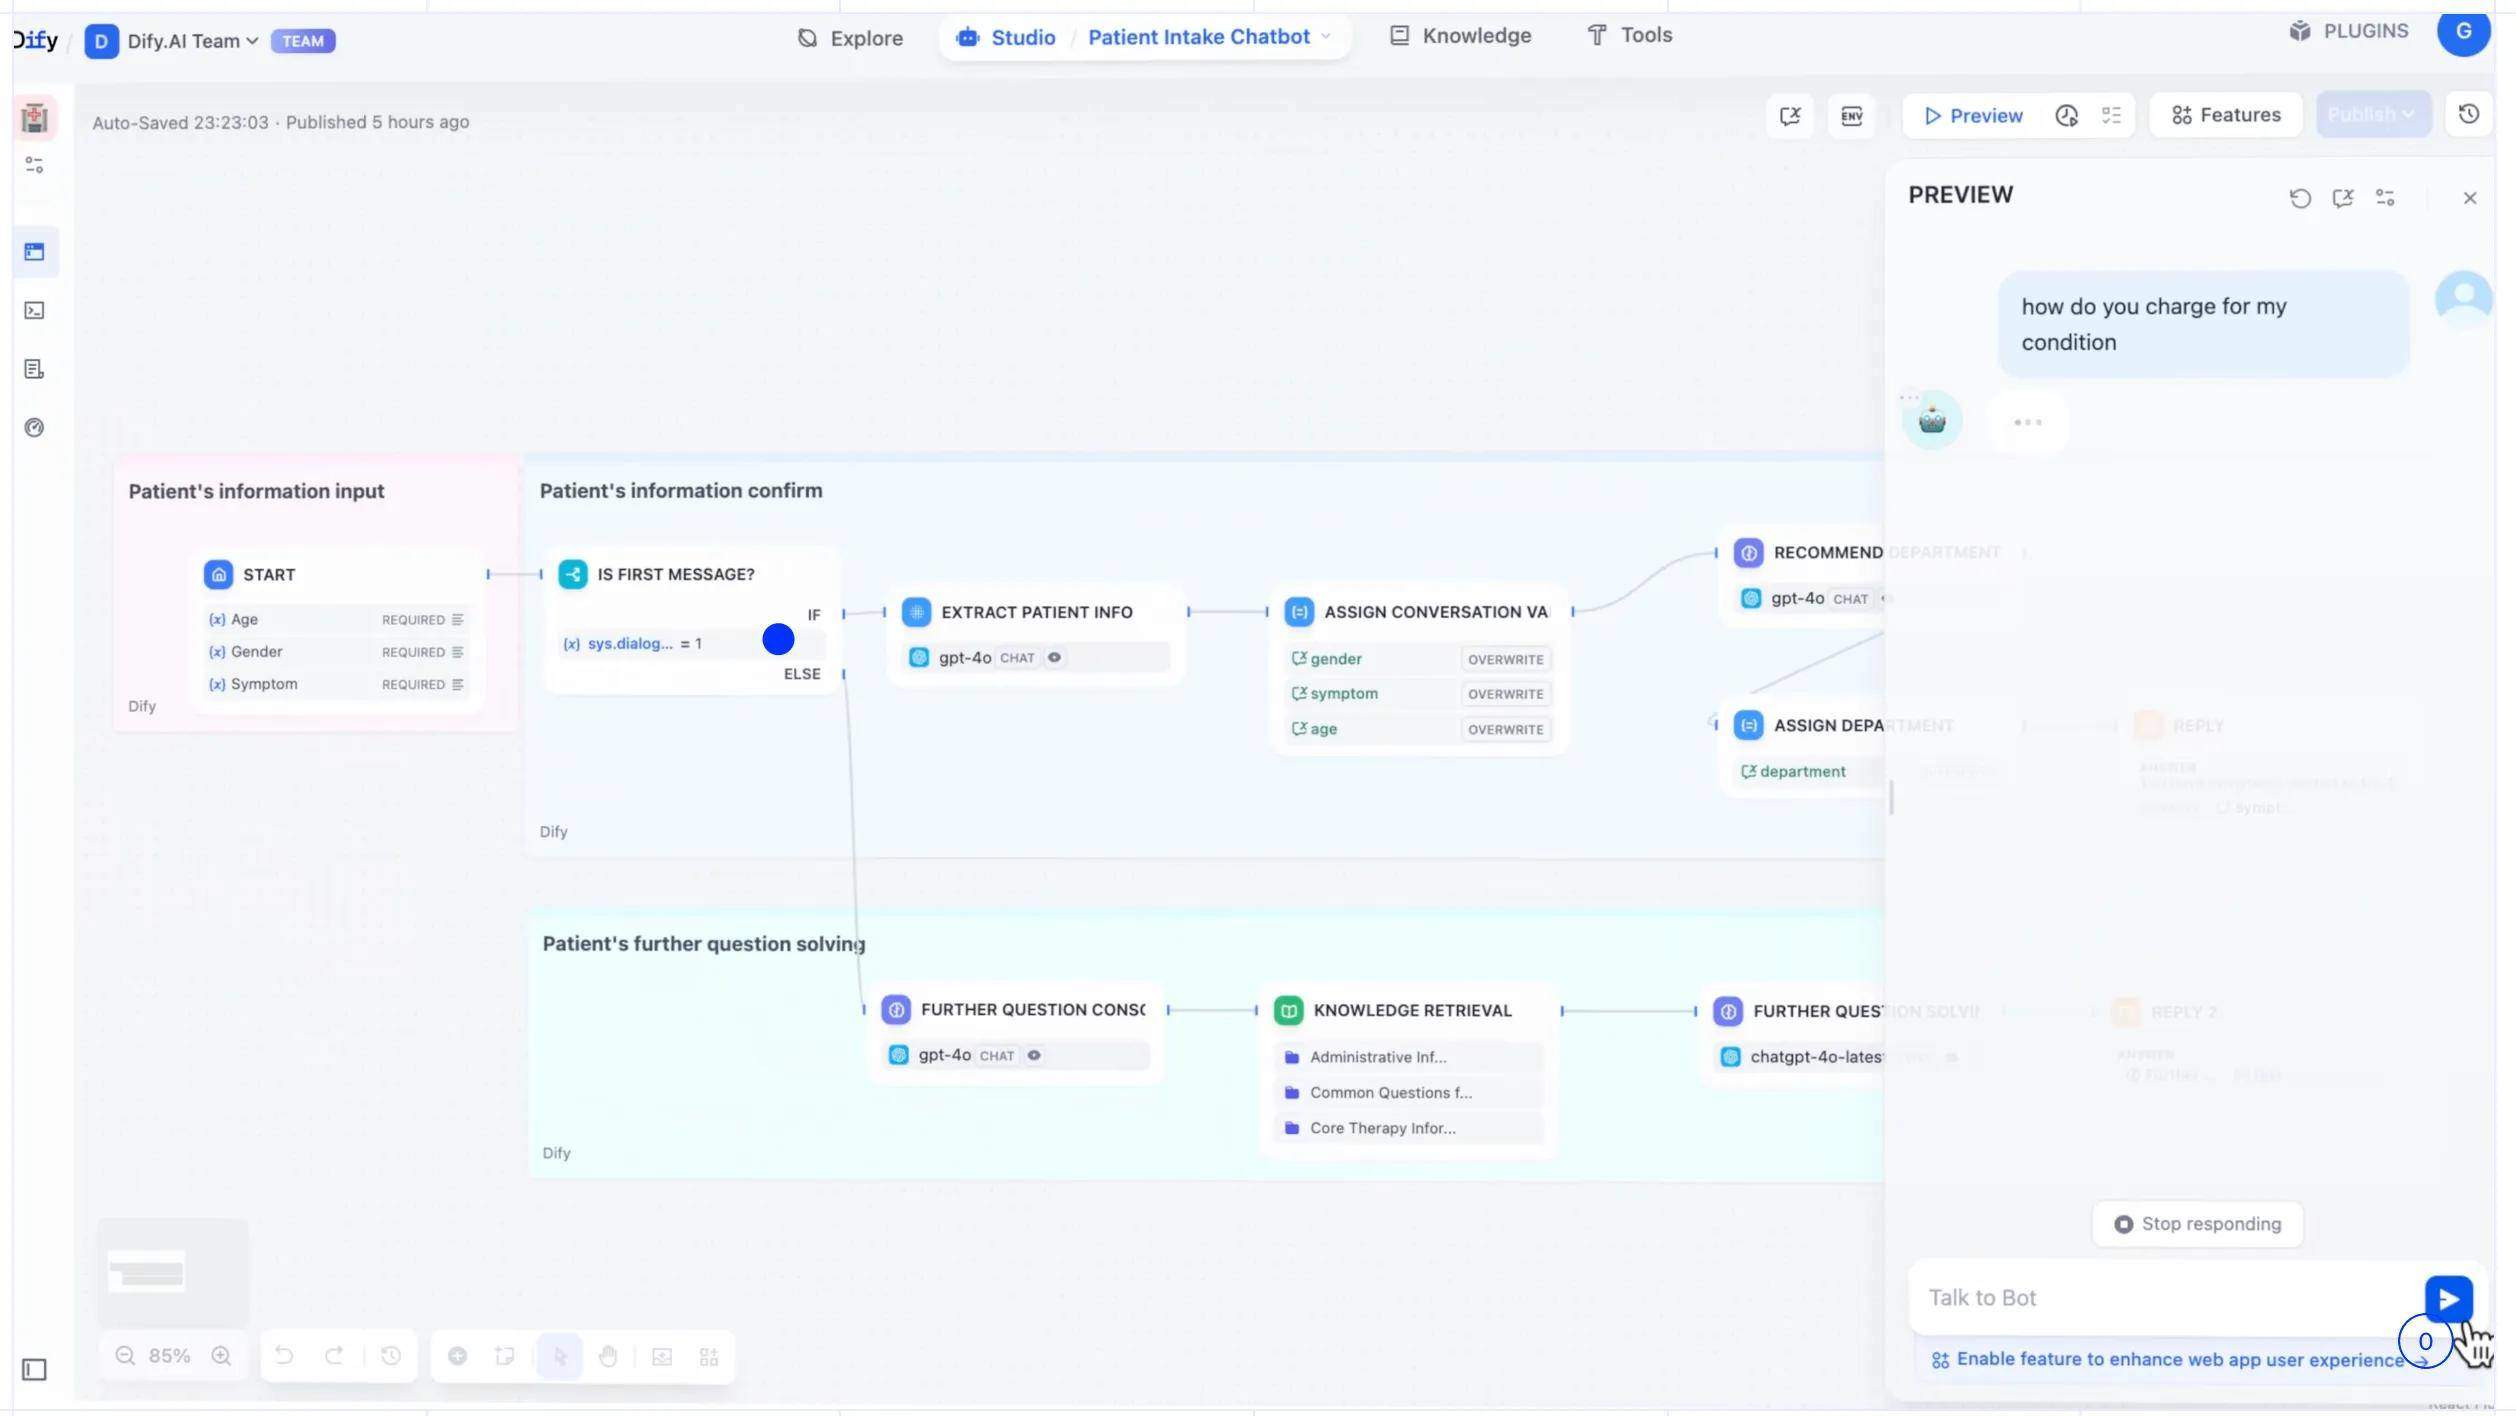2516x1416 pixels.
Task: Click the minimap thumbnail
Action: click(x=173, y=1272)
